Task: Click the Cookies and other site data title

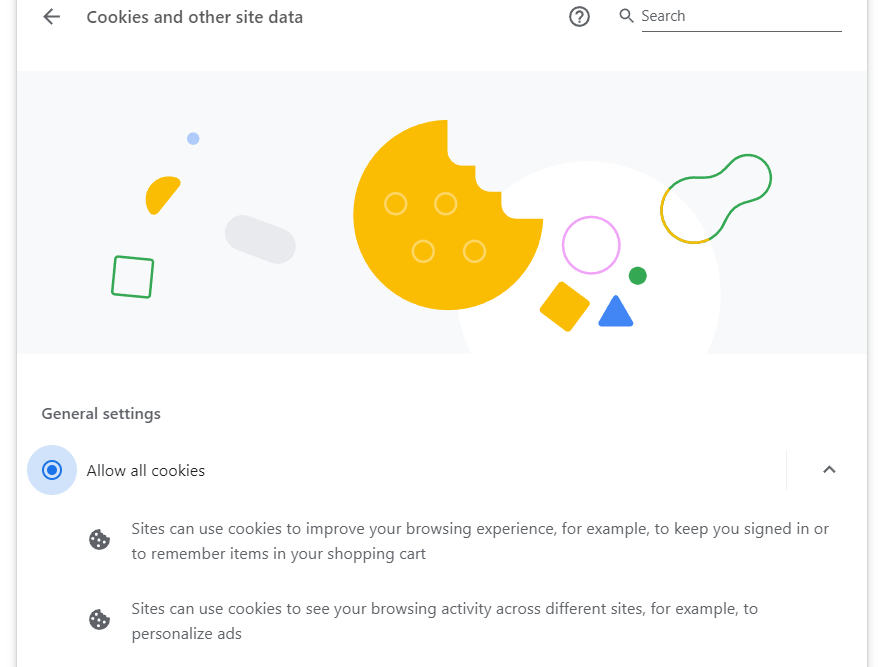Action: click(x=195, y=17)
